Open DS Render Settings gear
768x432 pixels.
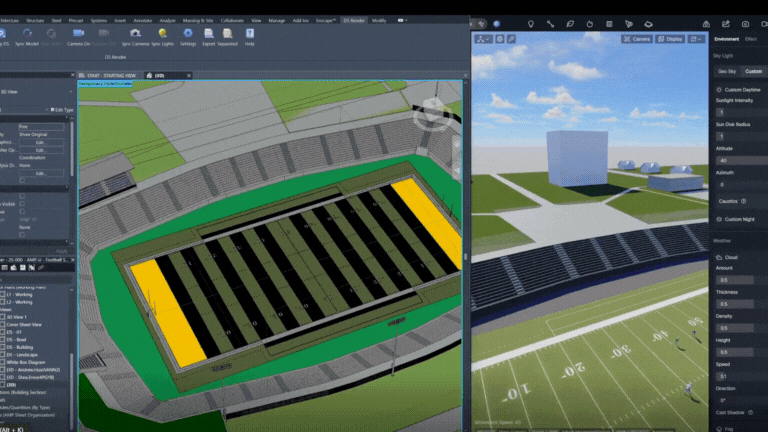[x=188, y=37]
